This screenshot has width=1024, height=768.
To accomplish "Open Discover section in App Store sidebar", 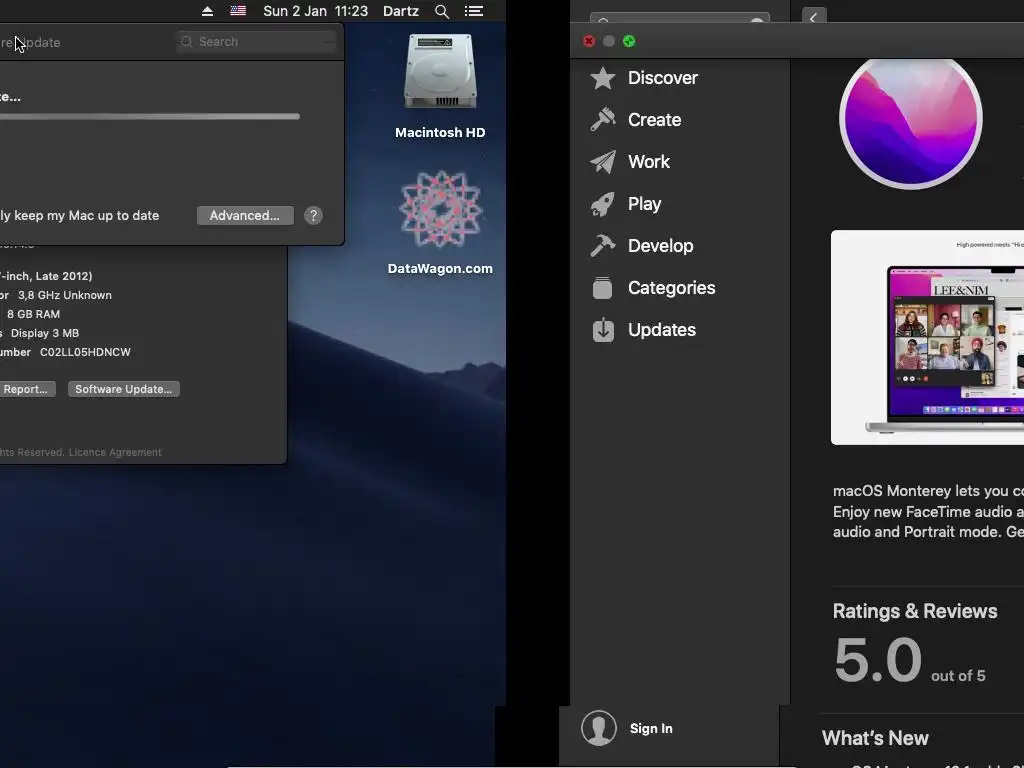I will pyautogui.click(x=662, y=78).
